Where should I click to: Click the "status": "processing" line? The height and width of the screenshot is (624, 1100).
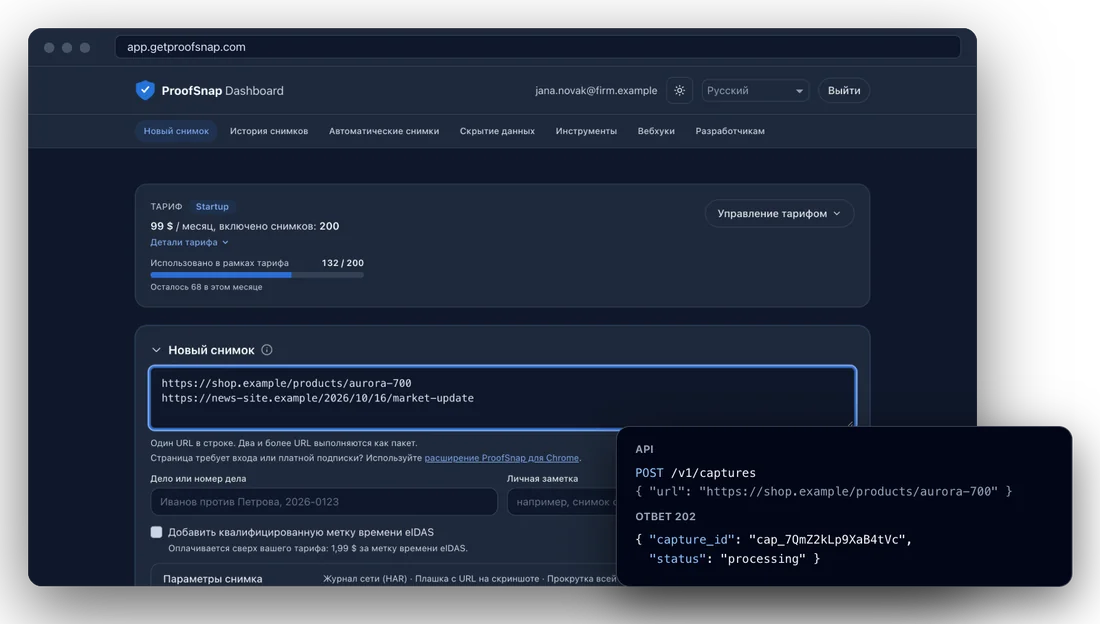coord(734,559)
